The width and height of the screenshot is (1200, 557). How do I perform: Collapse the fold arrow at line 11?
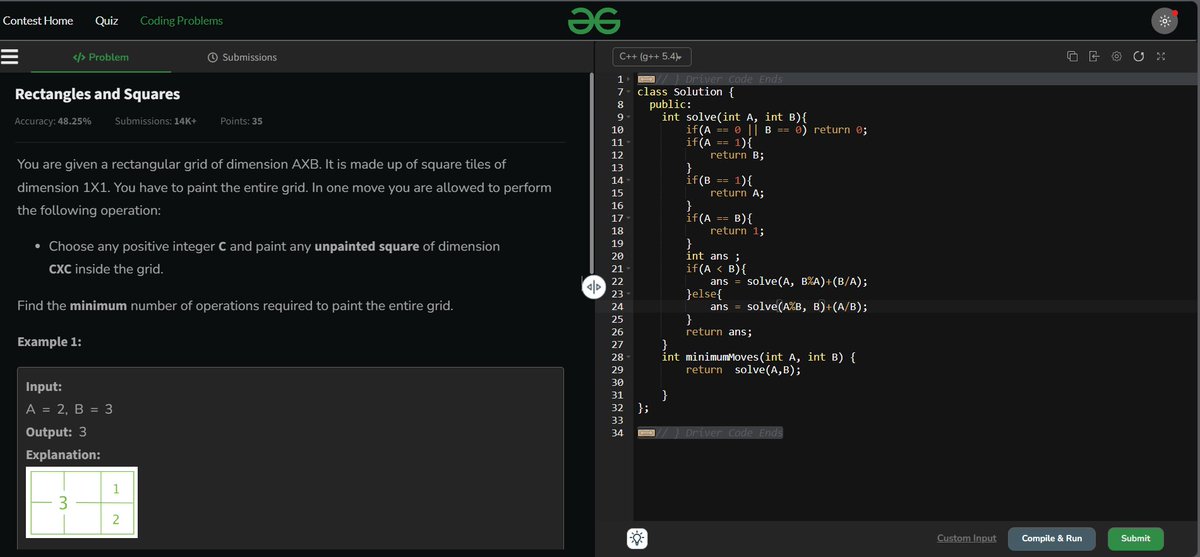pyautogui.click(x=628, y=142)
